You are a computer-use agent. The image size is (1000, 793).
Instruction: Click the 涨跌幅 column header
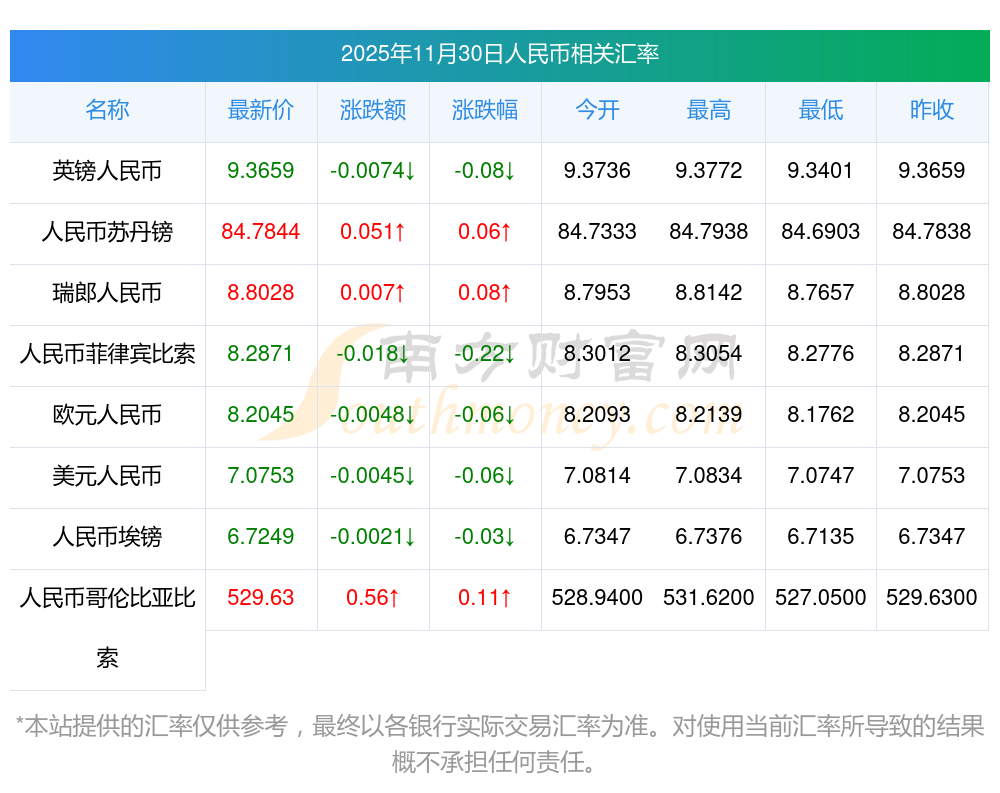click(x=485, y=110)
